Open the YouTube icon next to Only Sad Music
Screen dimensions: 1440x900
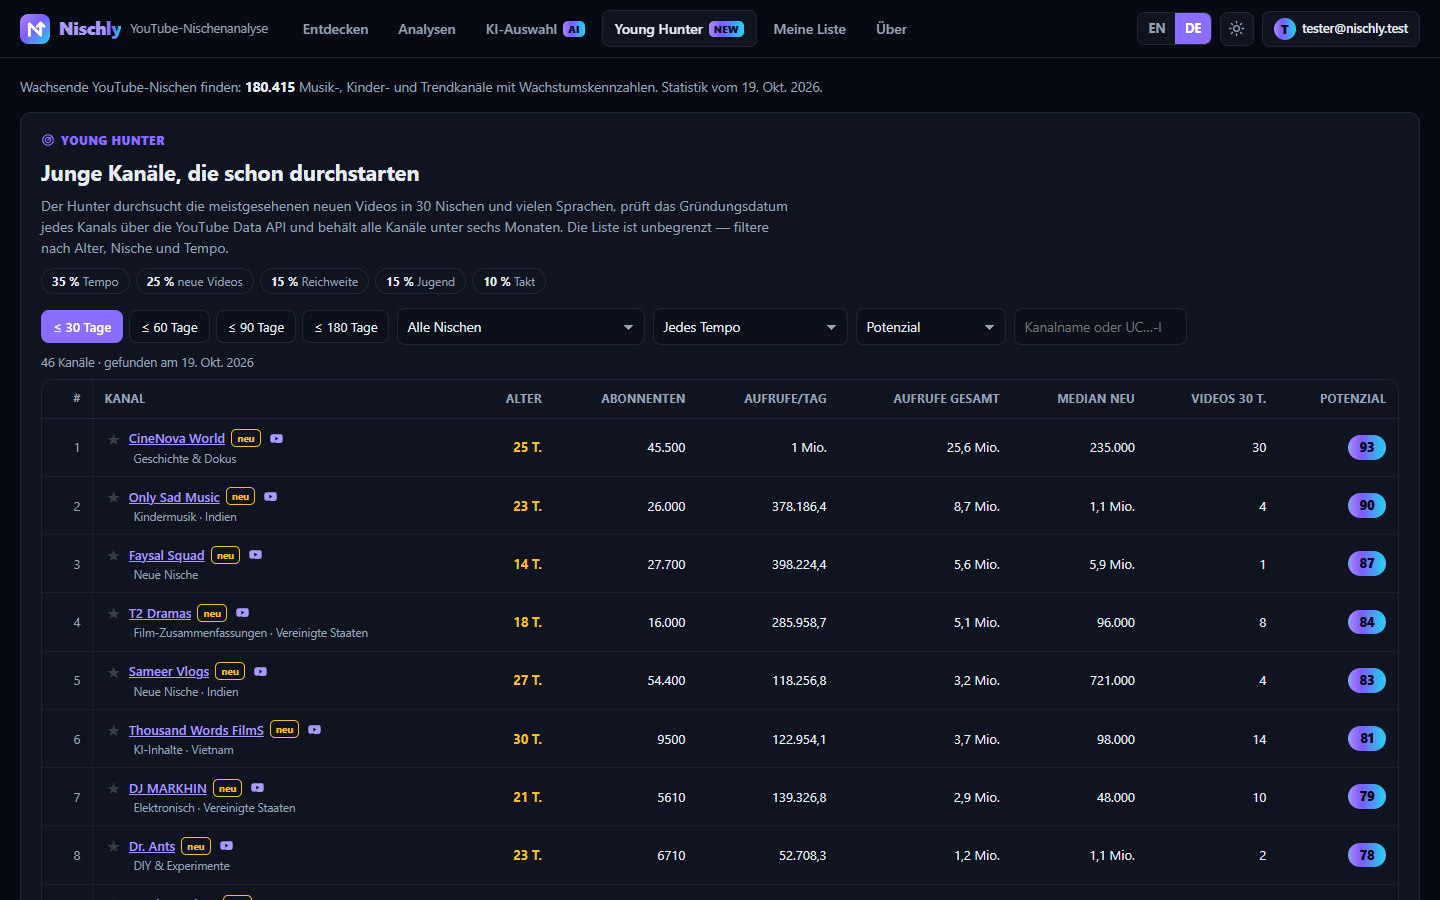pos(271,497)
